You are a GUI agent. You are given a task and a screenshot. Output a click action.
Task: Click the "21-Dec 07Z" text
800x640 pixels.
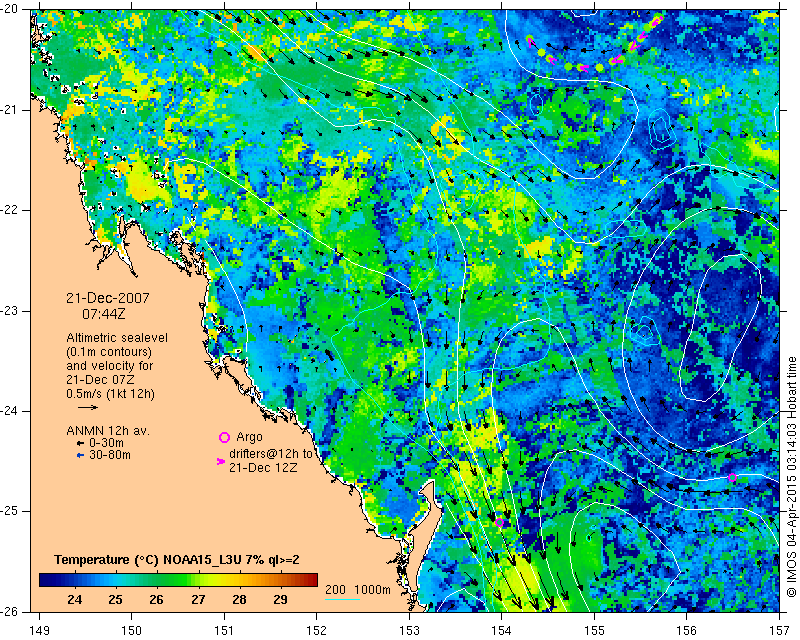[x=100, y=380]
